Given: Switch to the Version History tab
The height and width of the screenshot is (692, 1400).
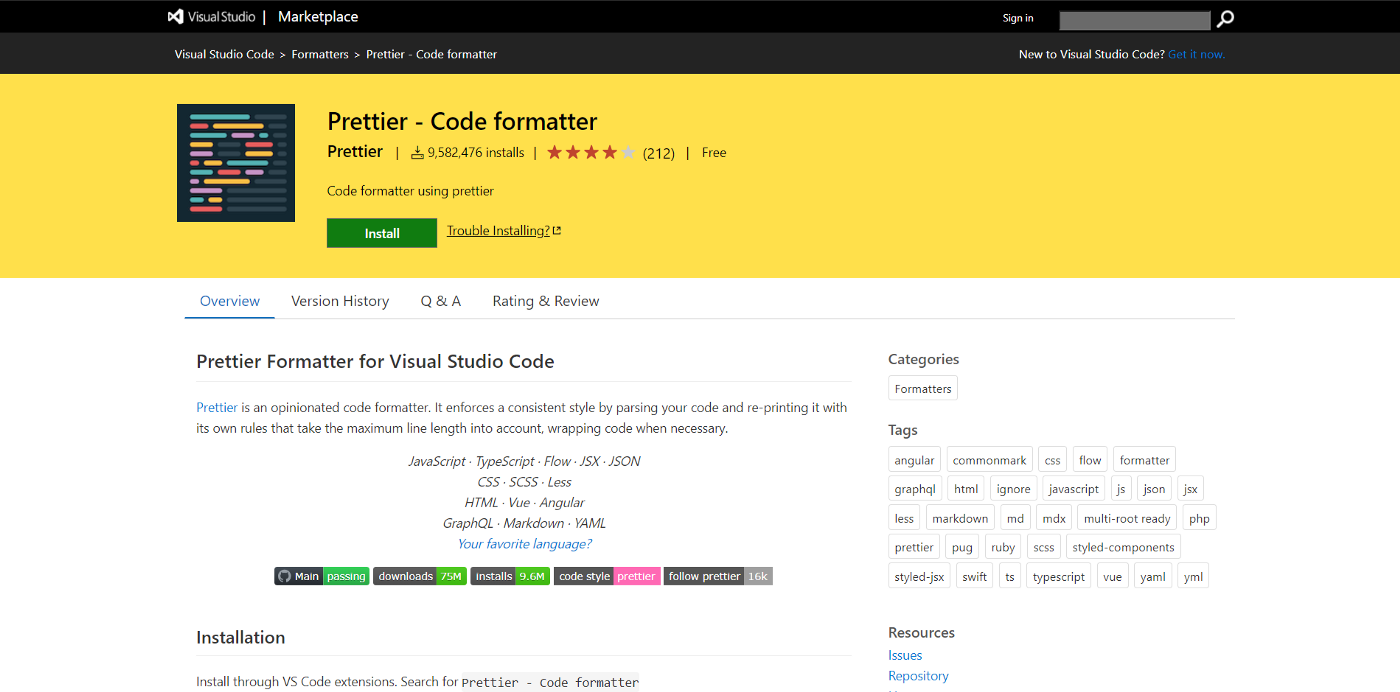Looking at the screenshot, I should point(340,301).
